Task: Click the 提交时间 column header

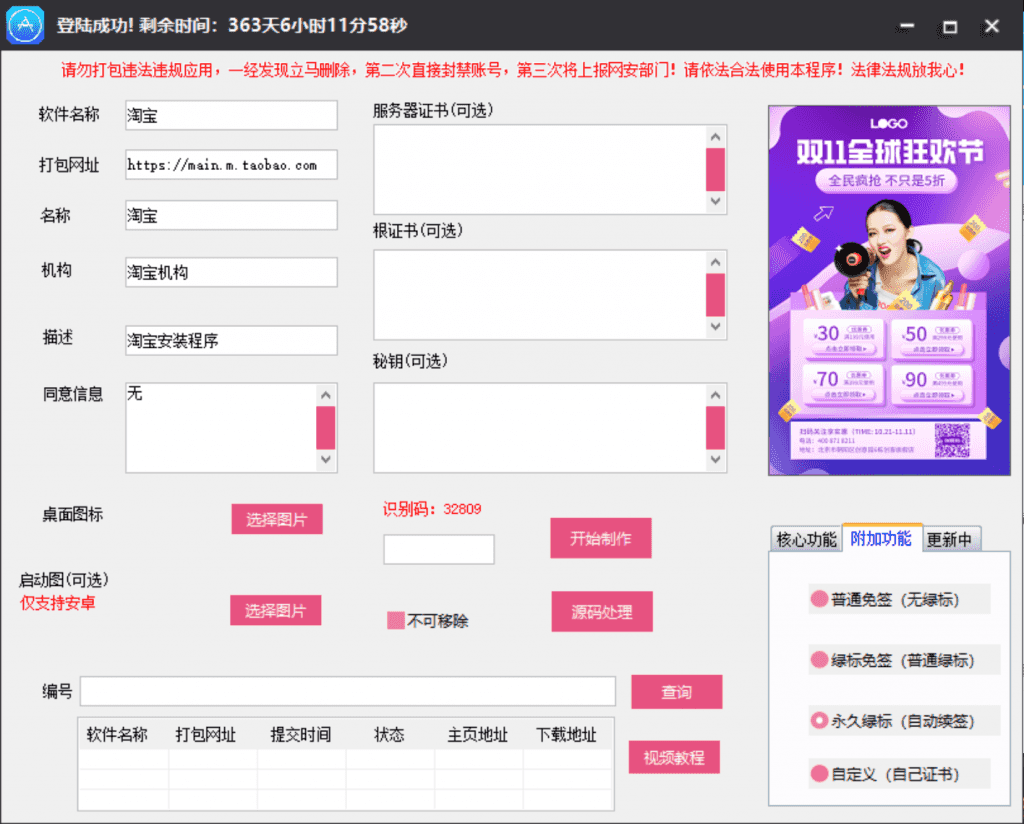Action: tap(301, 735)
